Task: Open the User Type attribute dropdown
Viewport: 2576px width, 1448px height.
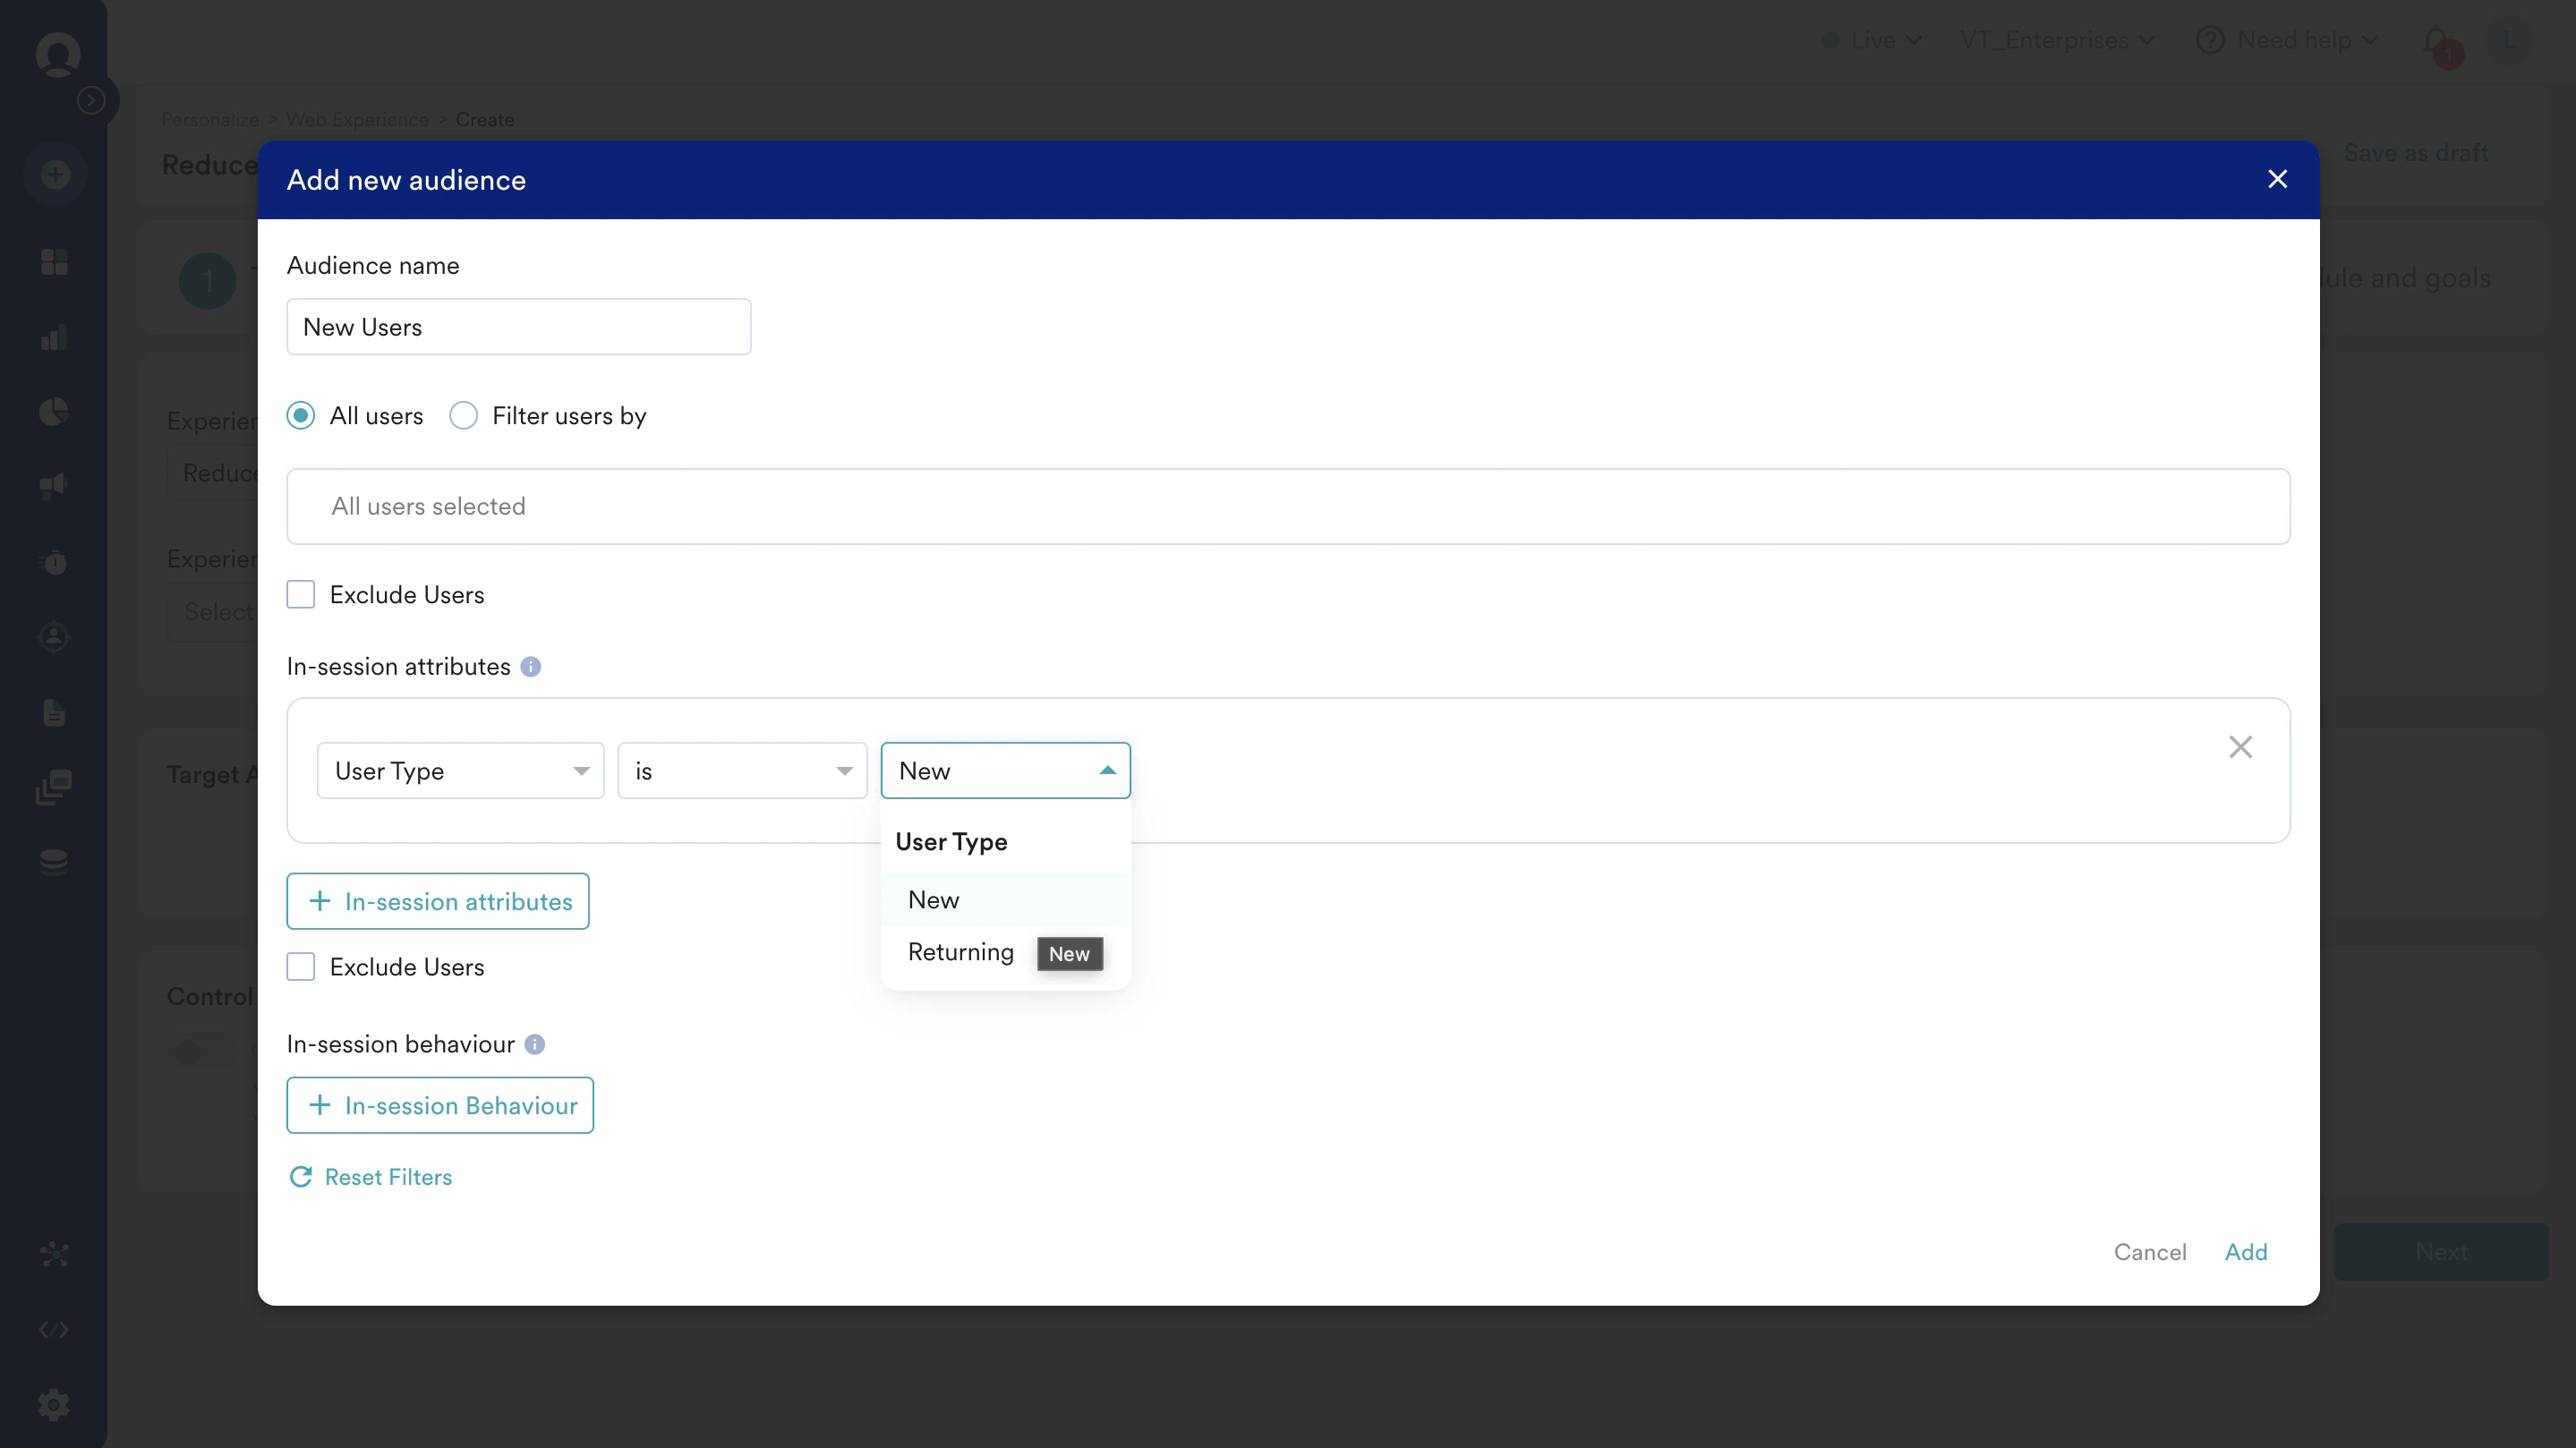Action: coord(460,771)
